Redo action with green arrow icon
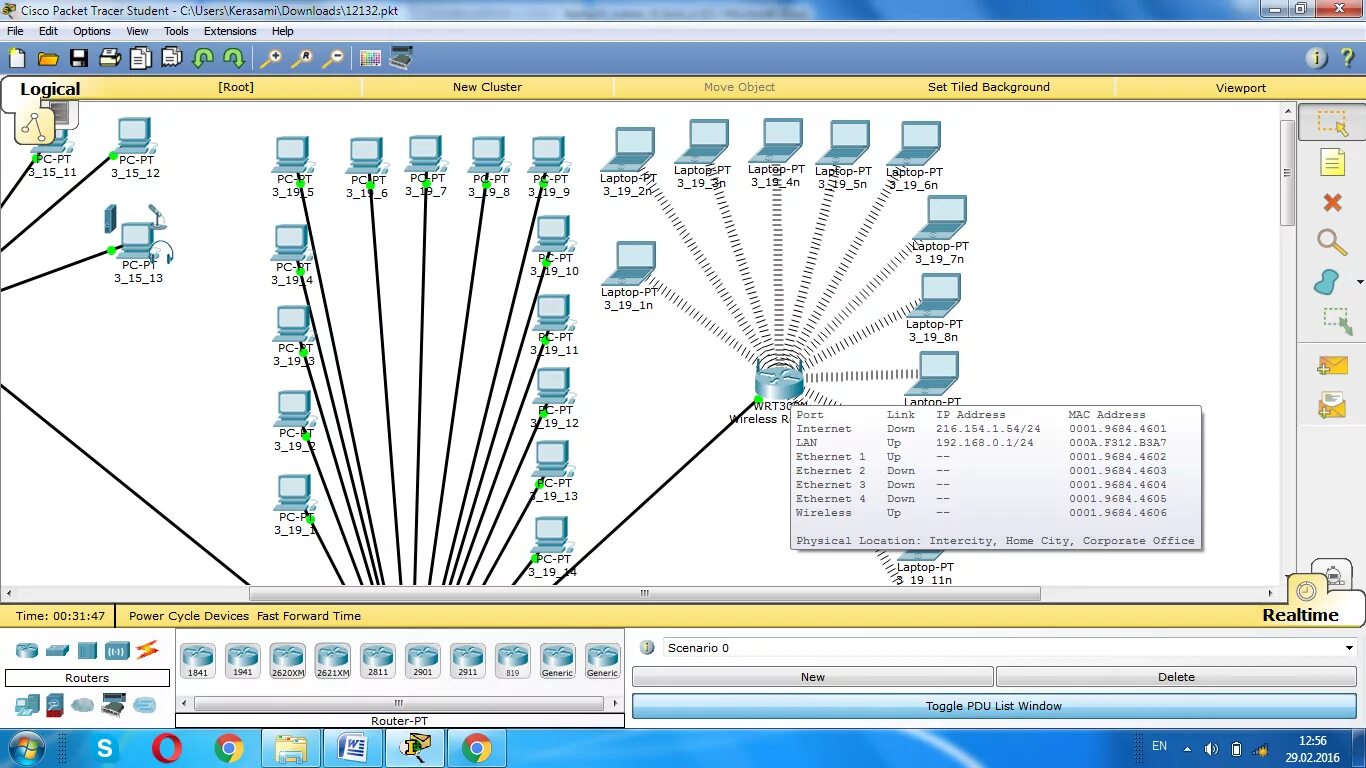The width and height of the screenshot is (1366, 768). [x=233, y=58]
